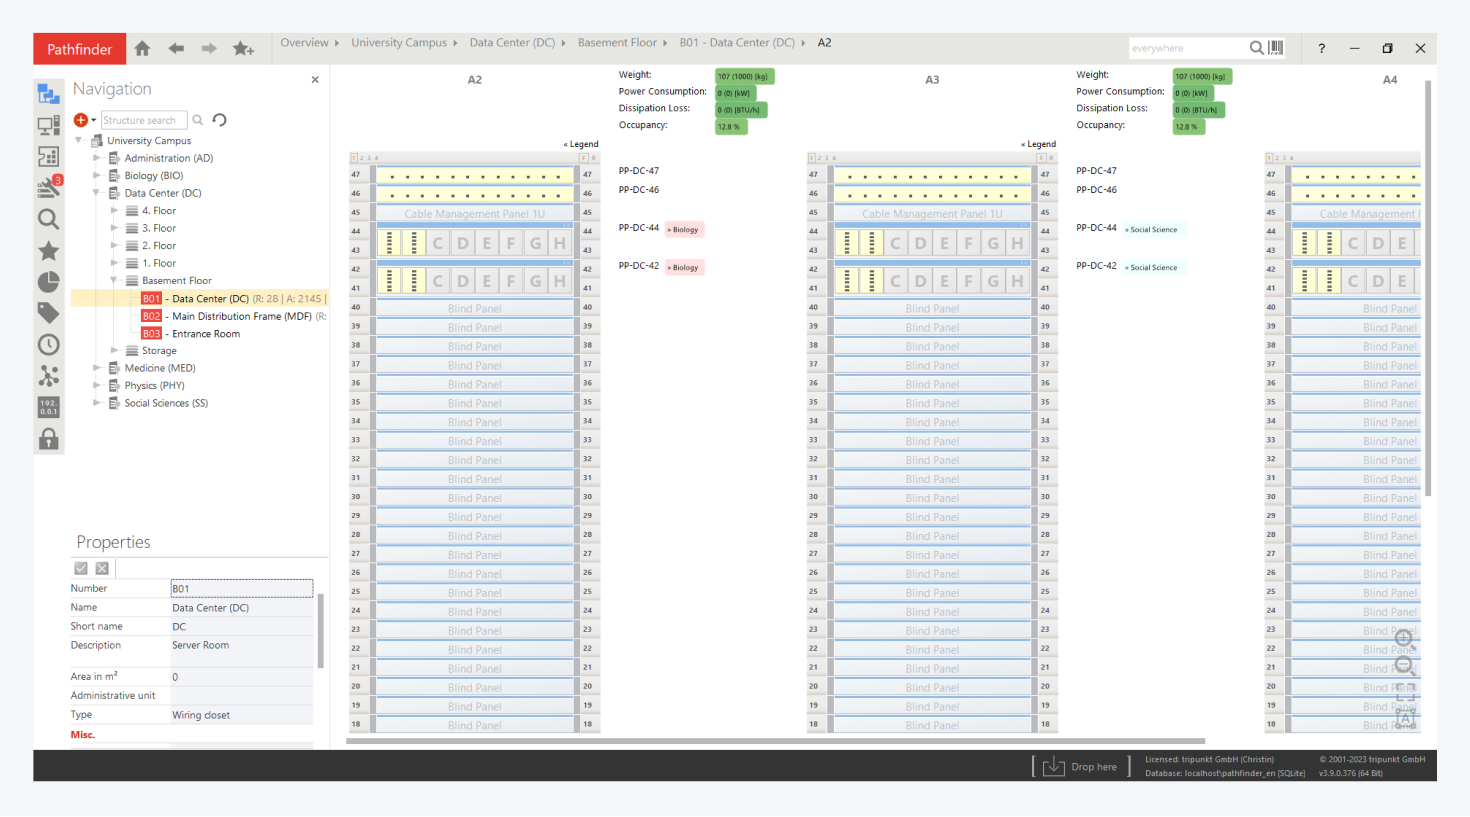Select Basement Floor in the breadcrumb bar
This screenshot has height=817, width=1470.
pos(616,43)
